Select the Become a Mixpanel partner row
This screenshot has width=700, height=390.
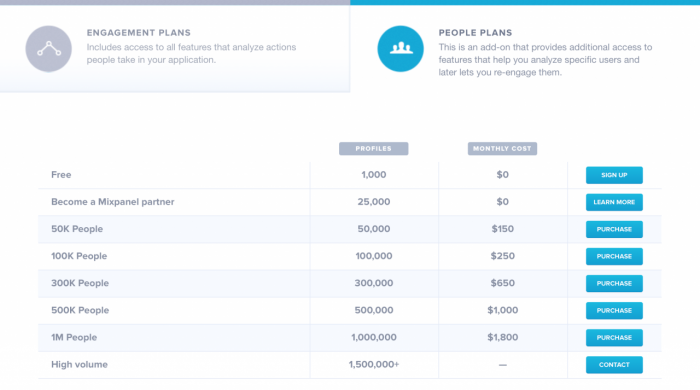350,202
